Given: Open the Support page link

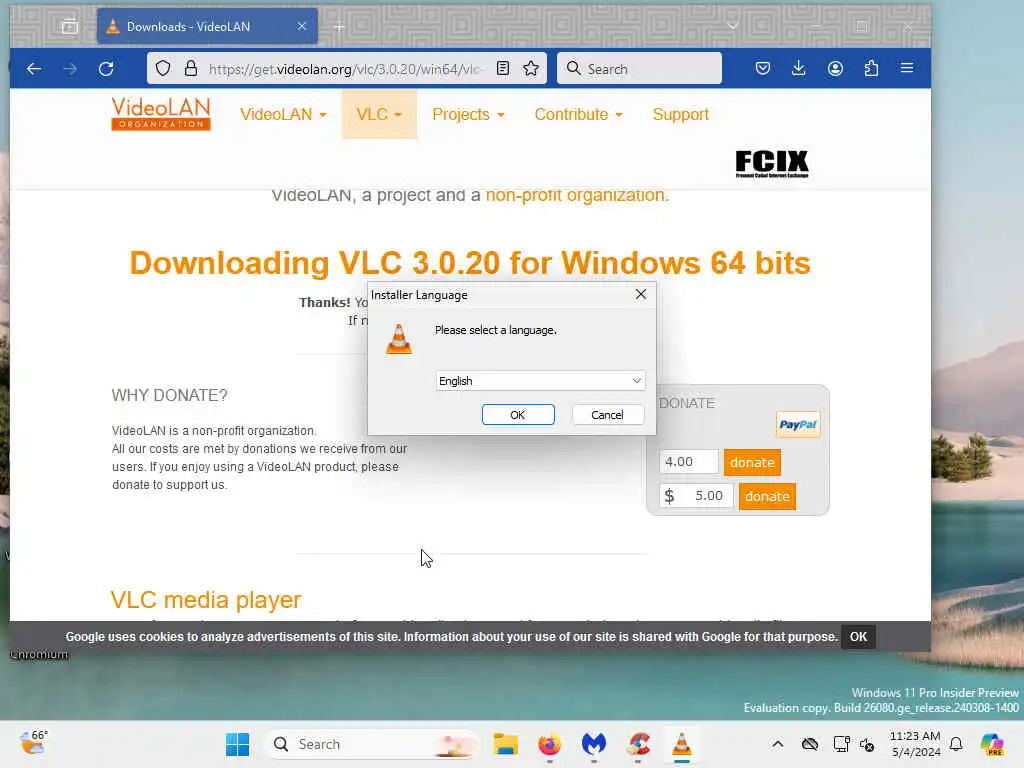Looking at the screenshot, I should [680, 114].
